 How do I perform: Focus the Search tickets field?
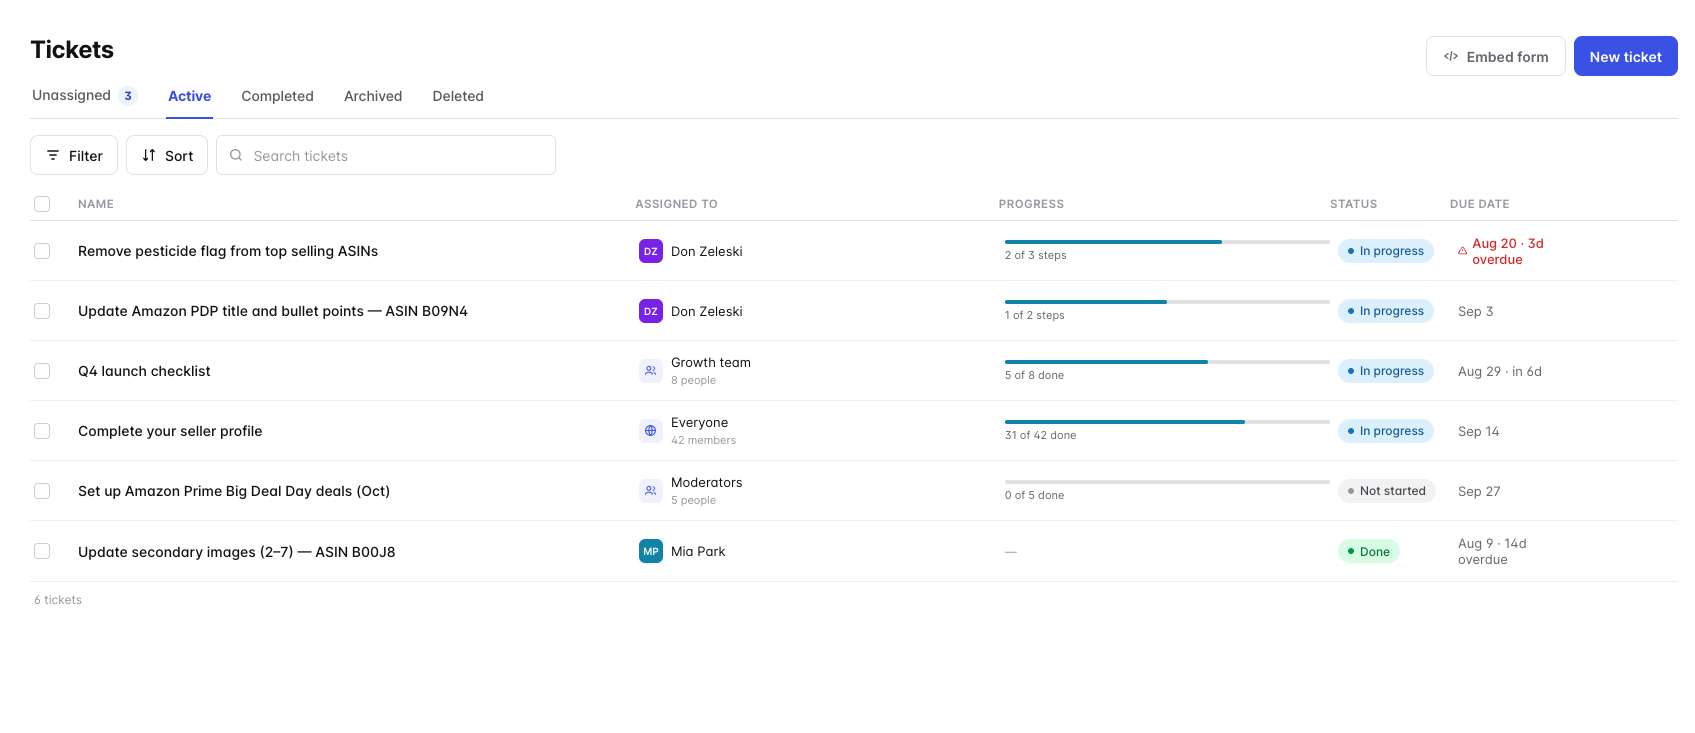pos(386,155)
